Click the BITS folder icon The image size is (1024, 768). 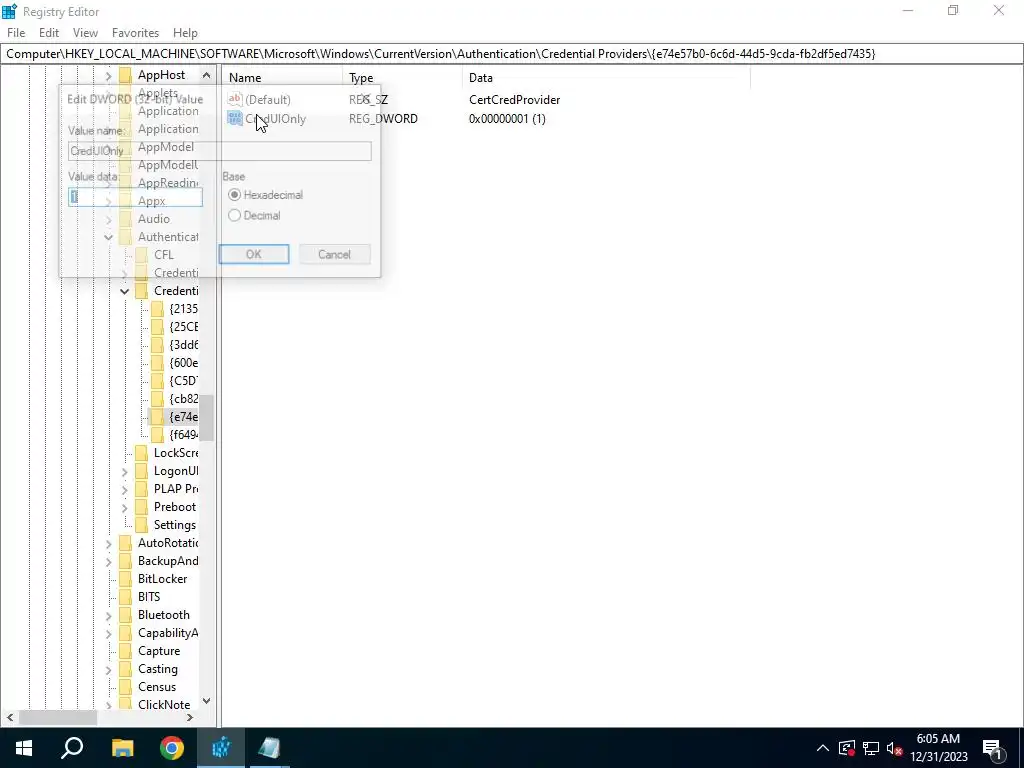click(x=125, y=596)
